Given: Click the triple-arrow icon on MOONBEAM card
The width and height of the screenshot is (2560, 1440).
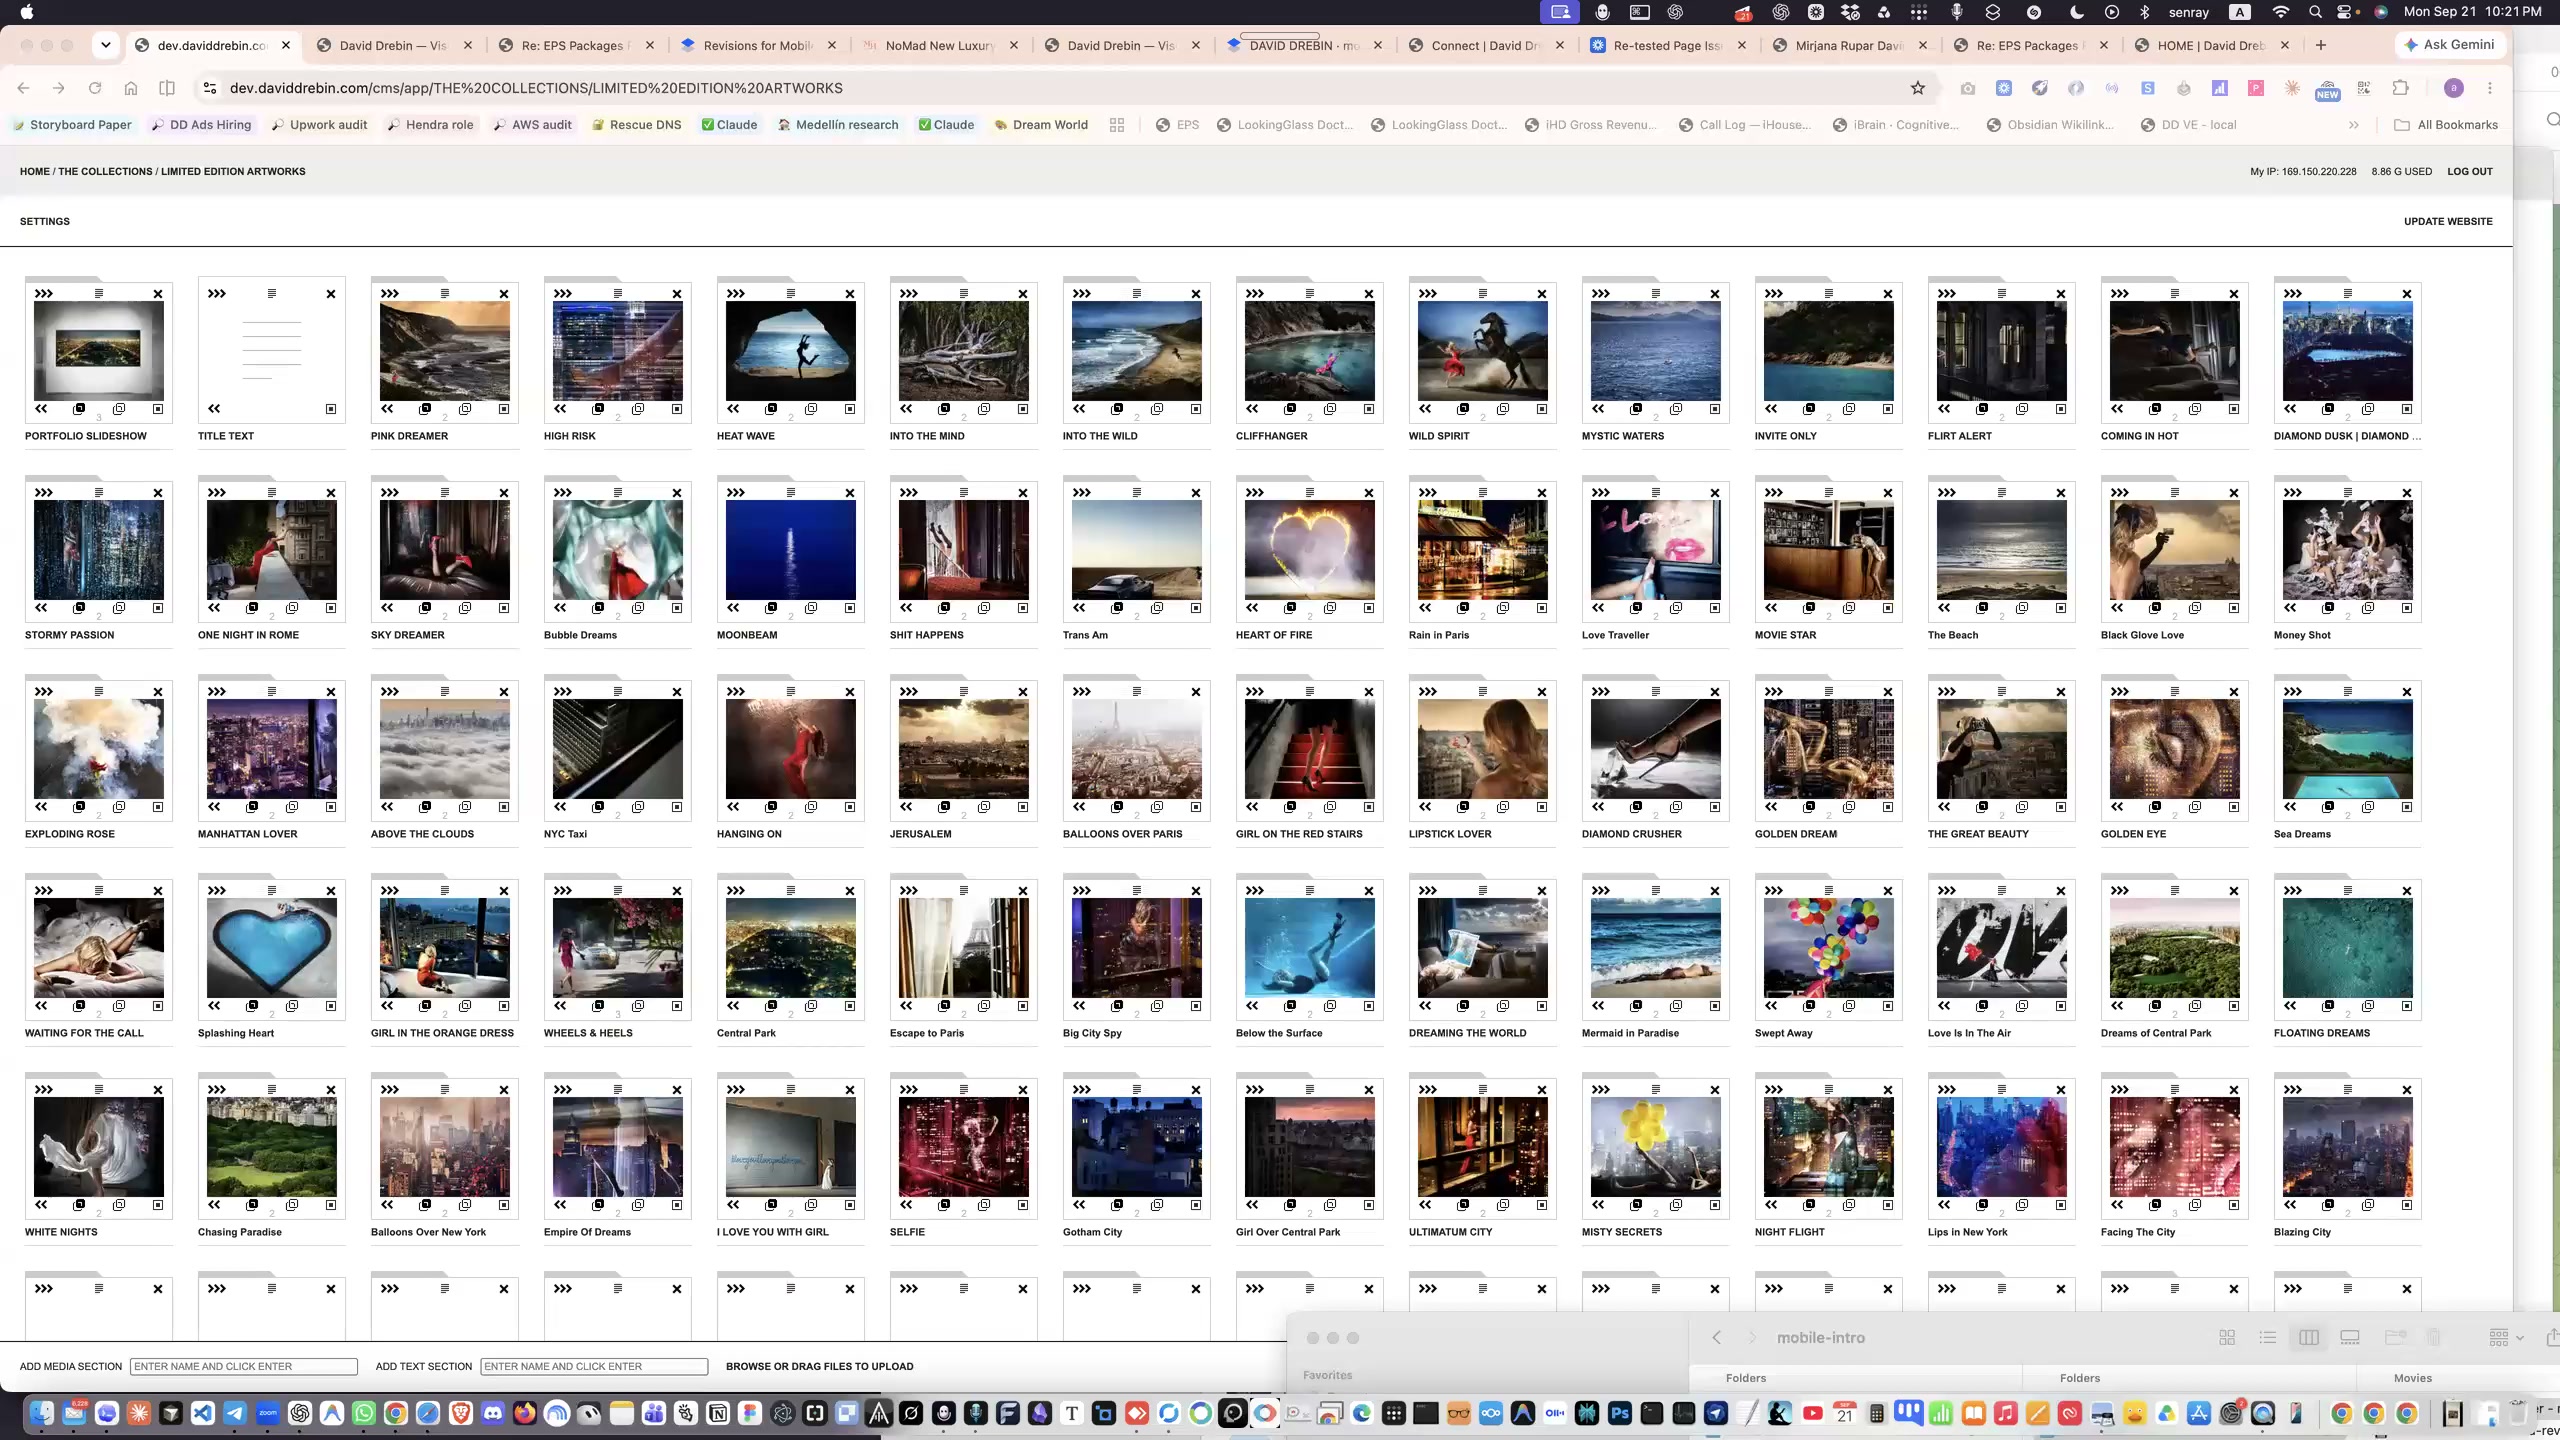Looking at the screenshot, I should [x=736, y=492].
